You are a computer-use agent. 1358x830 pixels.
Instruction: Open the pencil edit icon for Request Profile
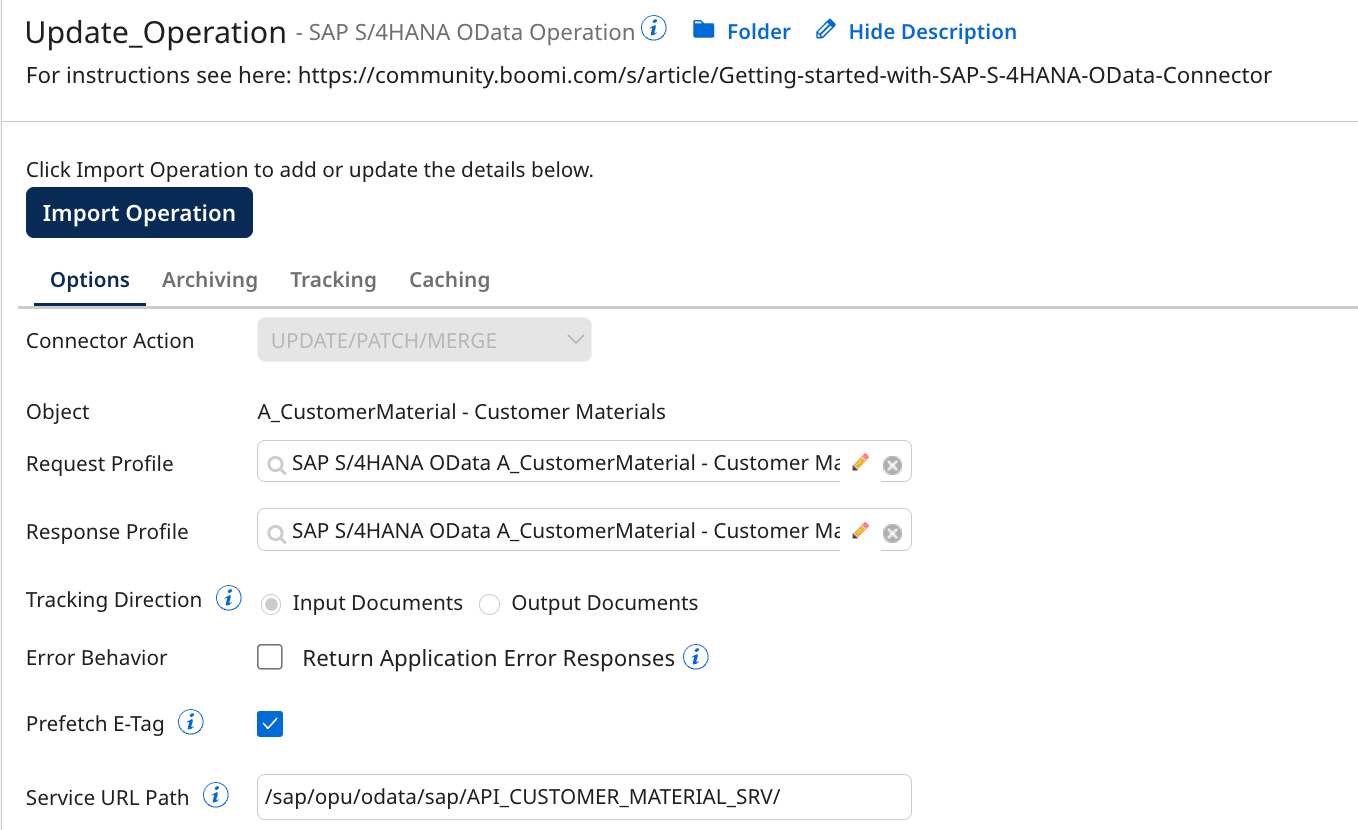tap(860, 462)
